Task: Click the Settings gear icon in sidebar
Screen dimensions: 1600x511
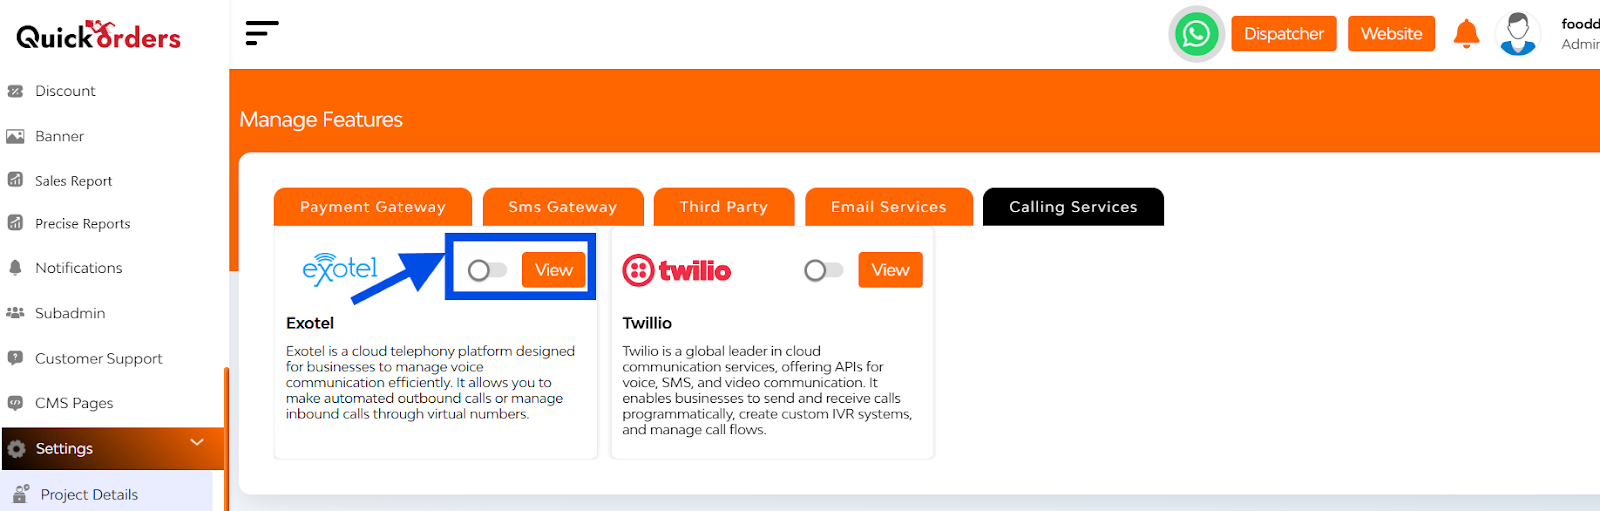Action: 16,449
